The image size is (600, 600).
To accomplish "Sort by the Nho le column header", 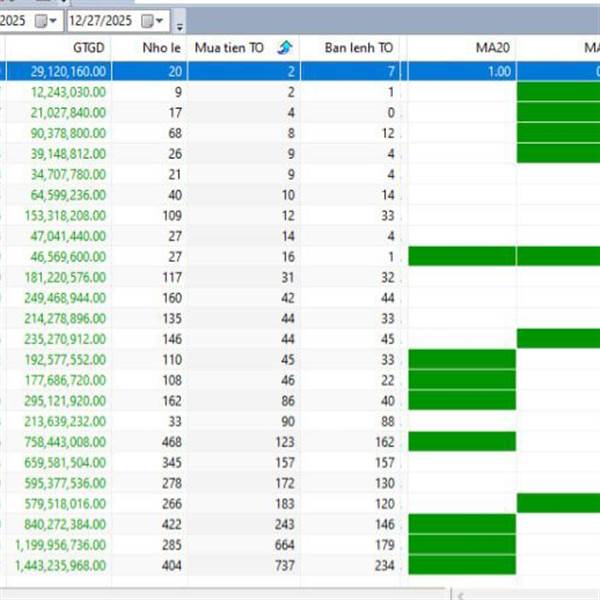I will point(161,48).
